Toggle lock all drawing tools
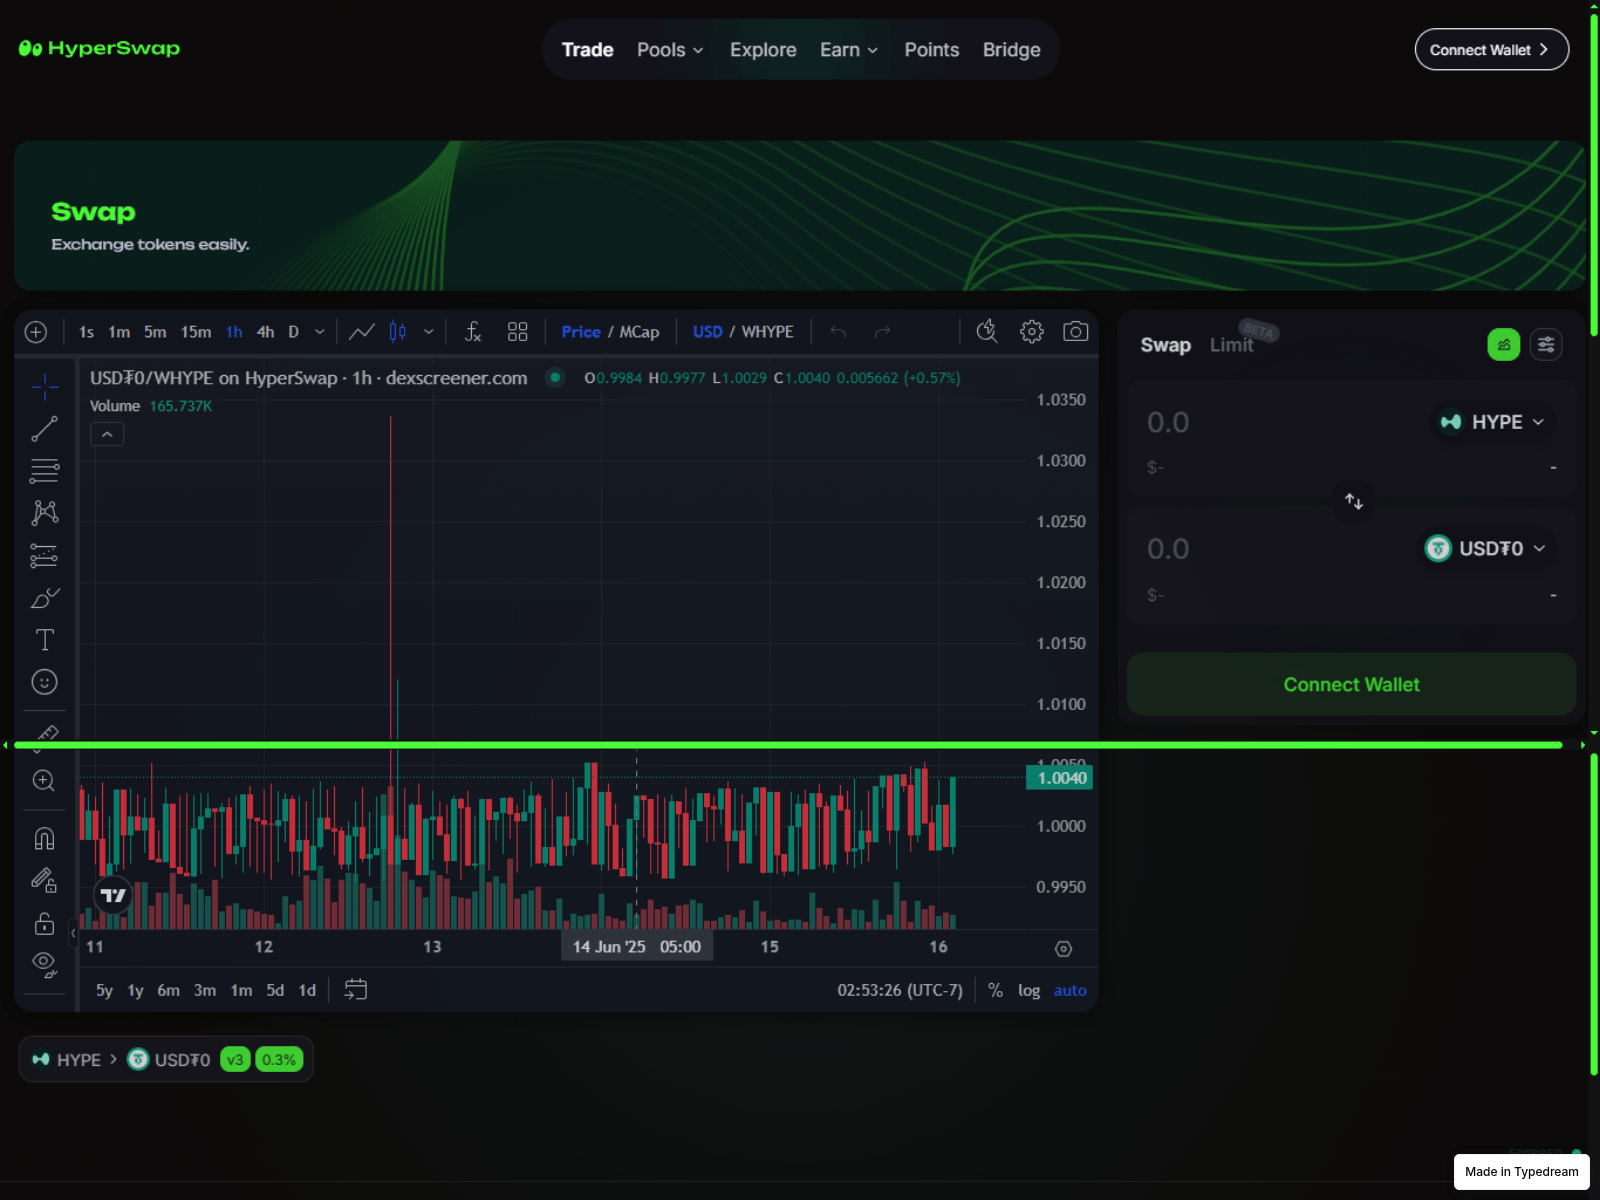Image resolution: width=1600 pixels, height=1200 pixels. 44,923
